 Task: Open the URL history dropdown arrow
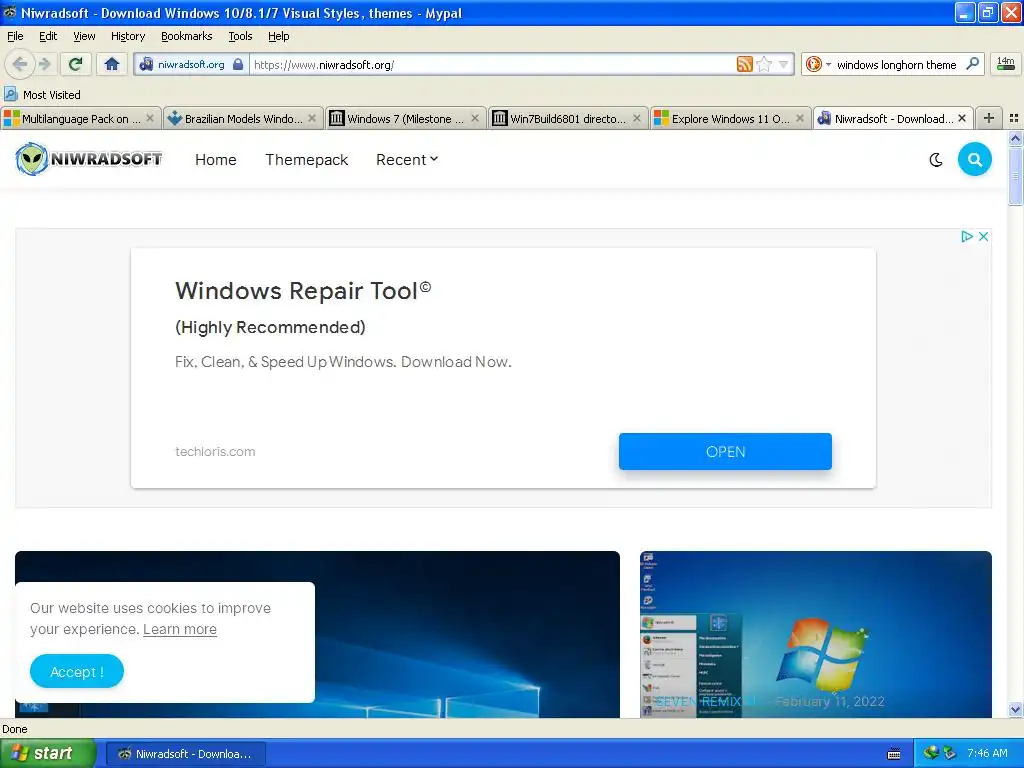[784, 64]
